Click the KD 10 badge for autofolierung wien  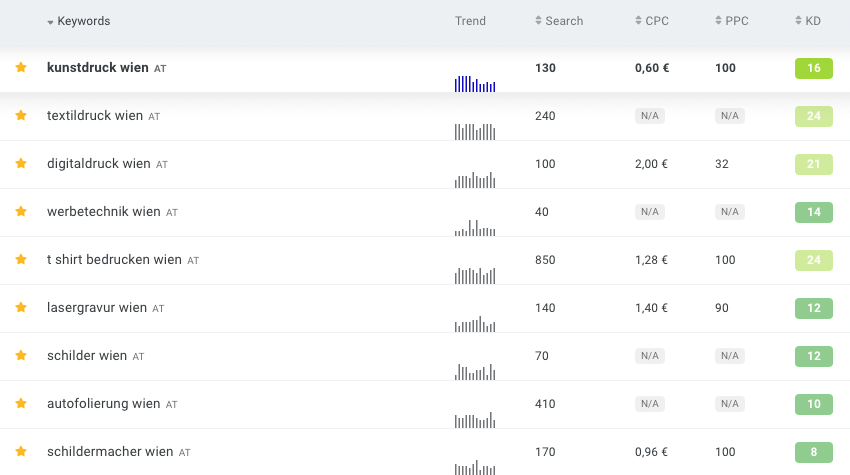coord(813,404)
